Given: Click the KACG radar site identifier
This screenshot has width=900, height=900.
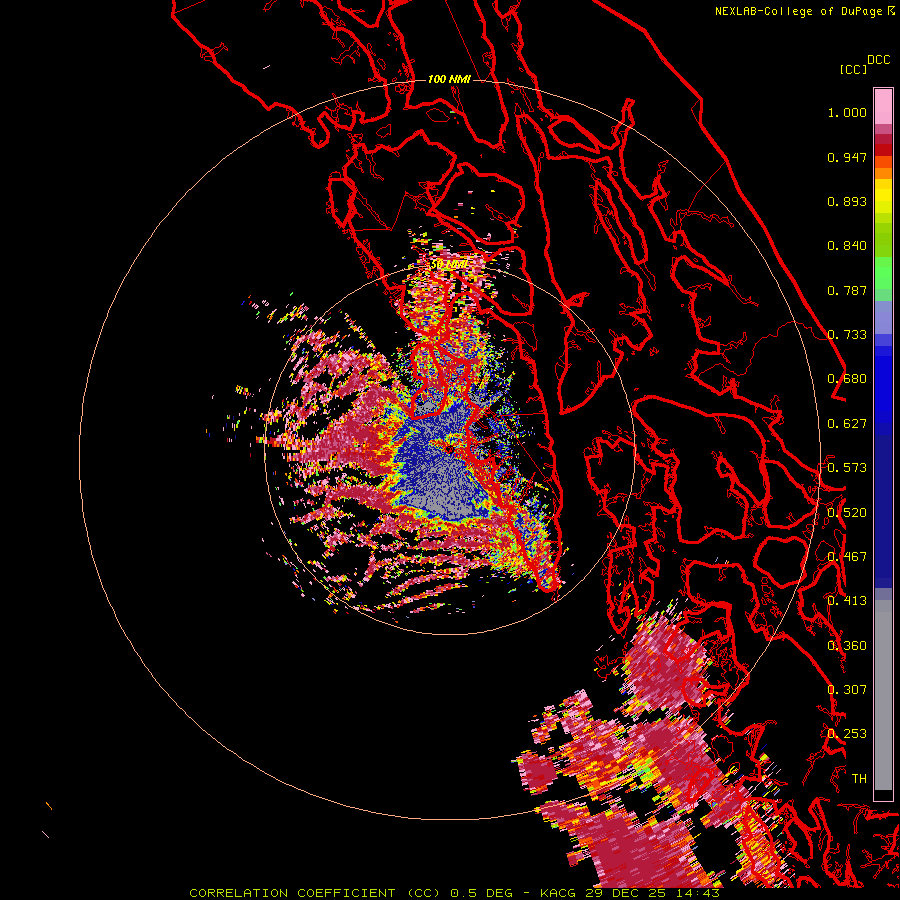Looking at the screenshot, I should tap(557, 893).
